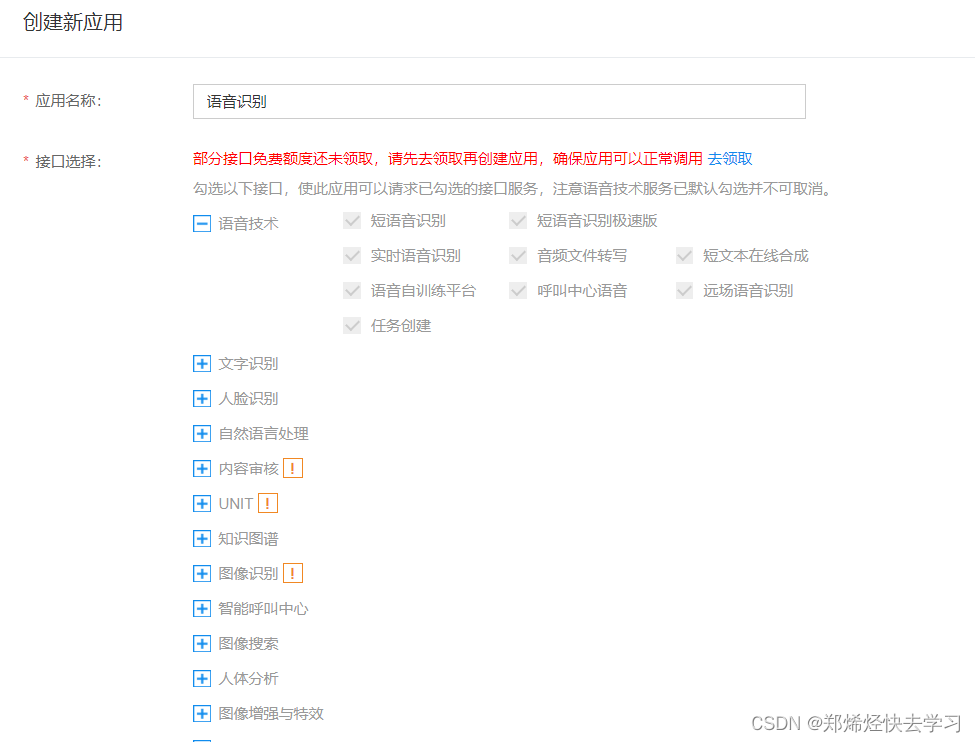975x742 pixels.
Task: Click the 图像增强与特效 category label
Action: [x=271, y=713]
